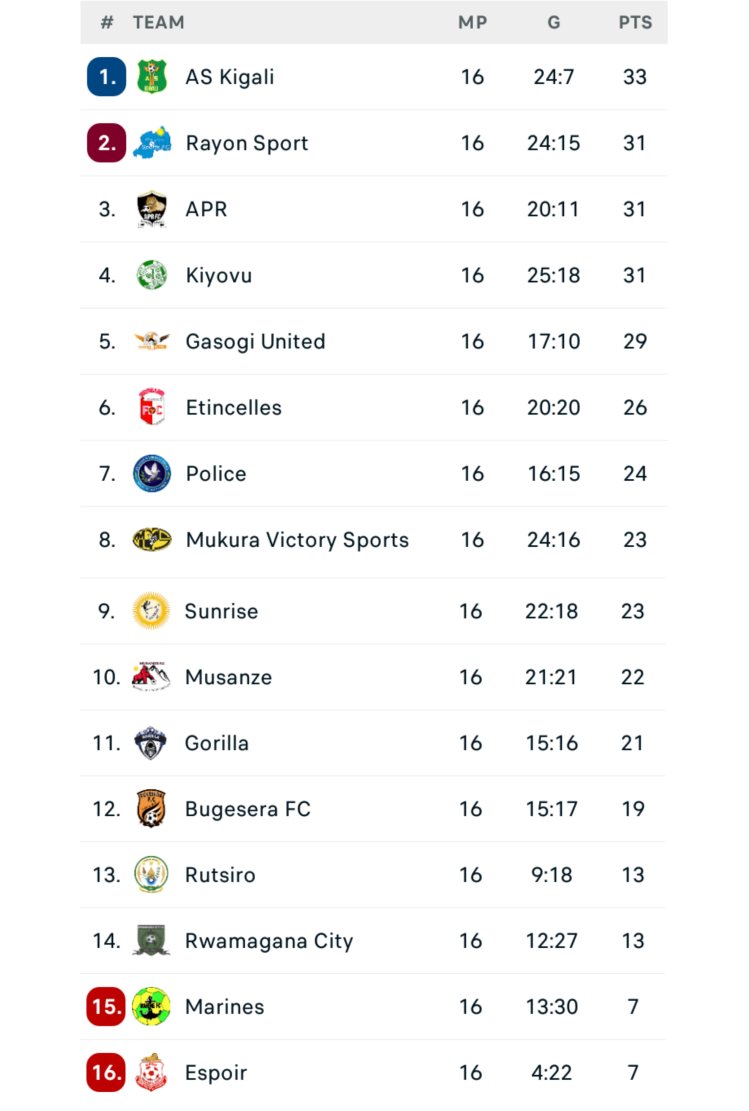Click the Bugesera FC orange badge
Viewport: 750px width, 1111px height.
click(x=152, y=809)
